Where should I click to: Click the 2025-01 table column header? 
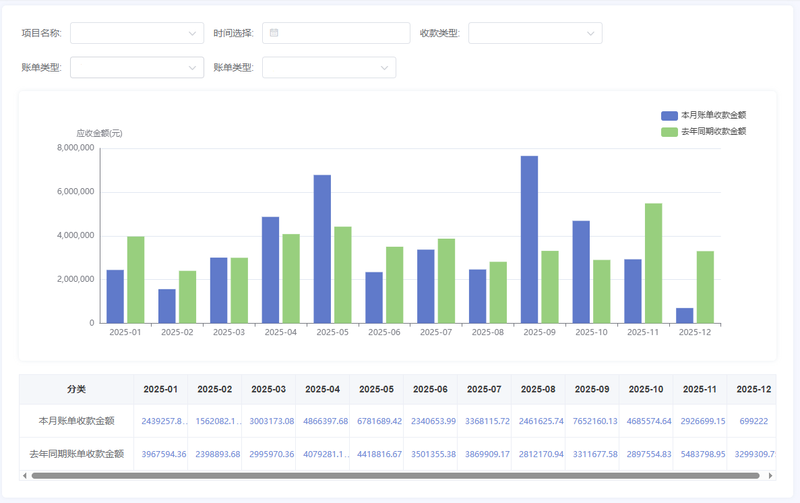160,389
